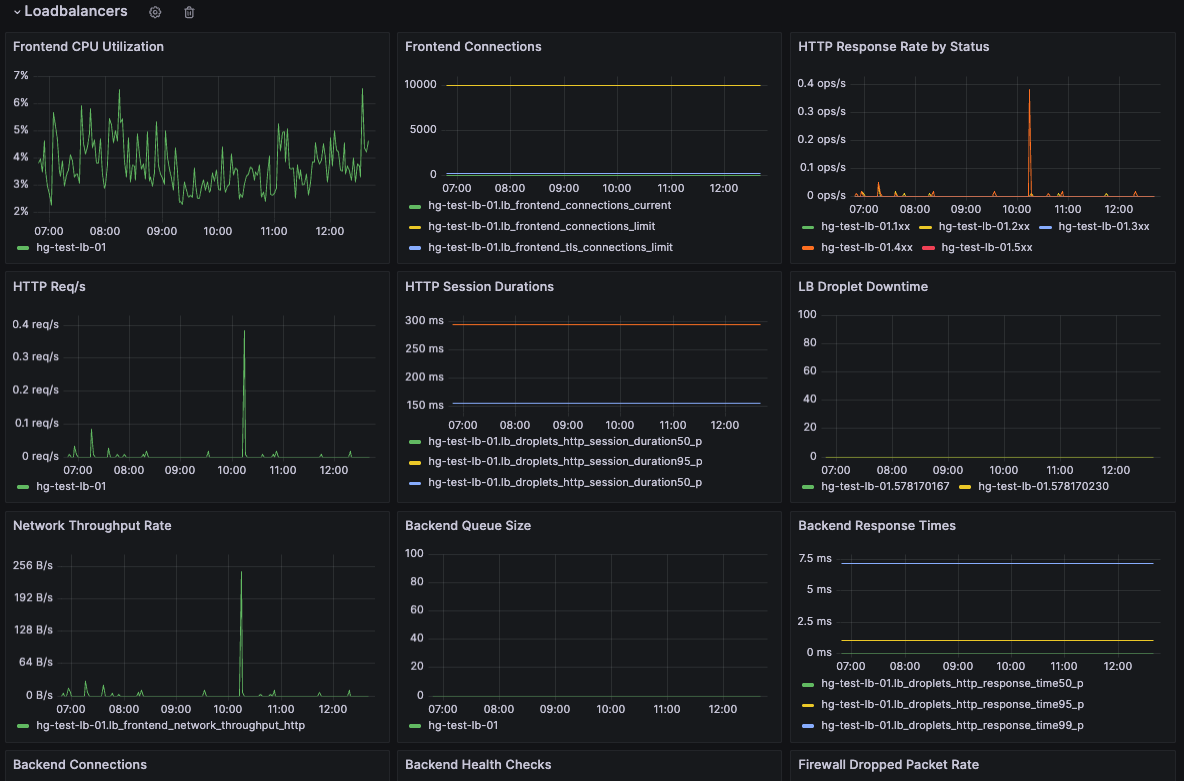Image resolution: width=1184 pixels, height=781 pixels.
Task: Toggle hg-test-lb-01.3xx legend series
Action: click(x=1103, y=227)
